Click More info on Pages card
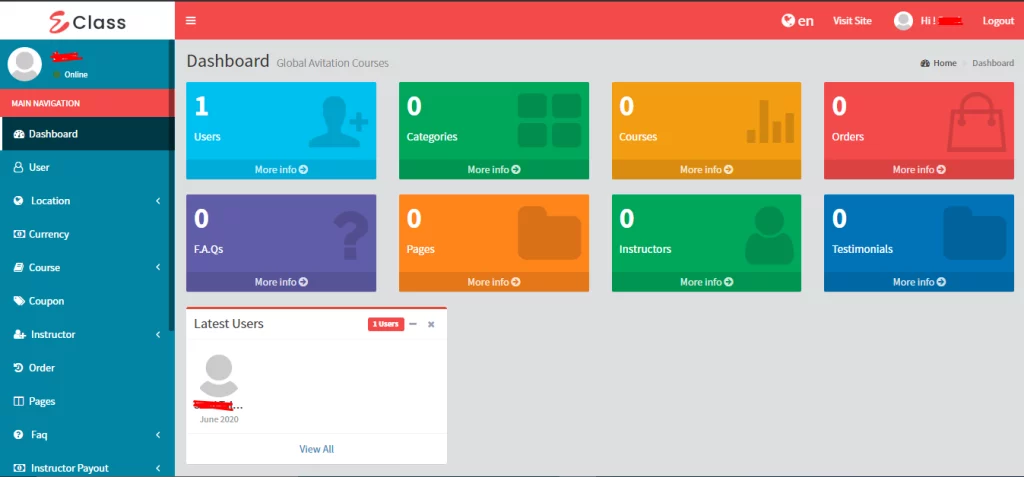 (x=494, y=282)
